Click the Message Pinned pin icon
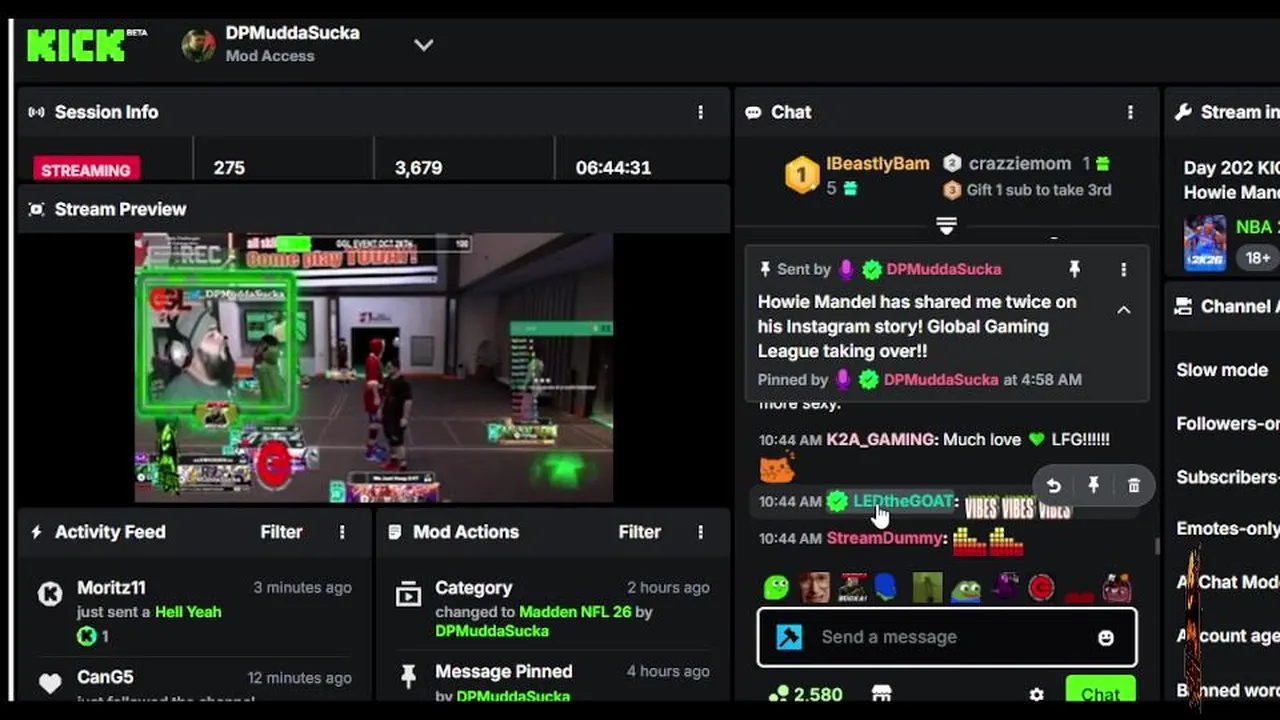This screenshot has height=720, width=1280. 408,678
